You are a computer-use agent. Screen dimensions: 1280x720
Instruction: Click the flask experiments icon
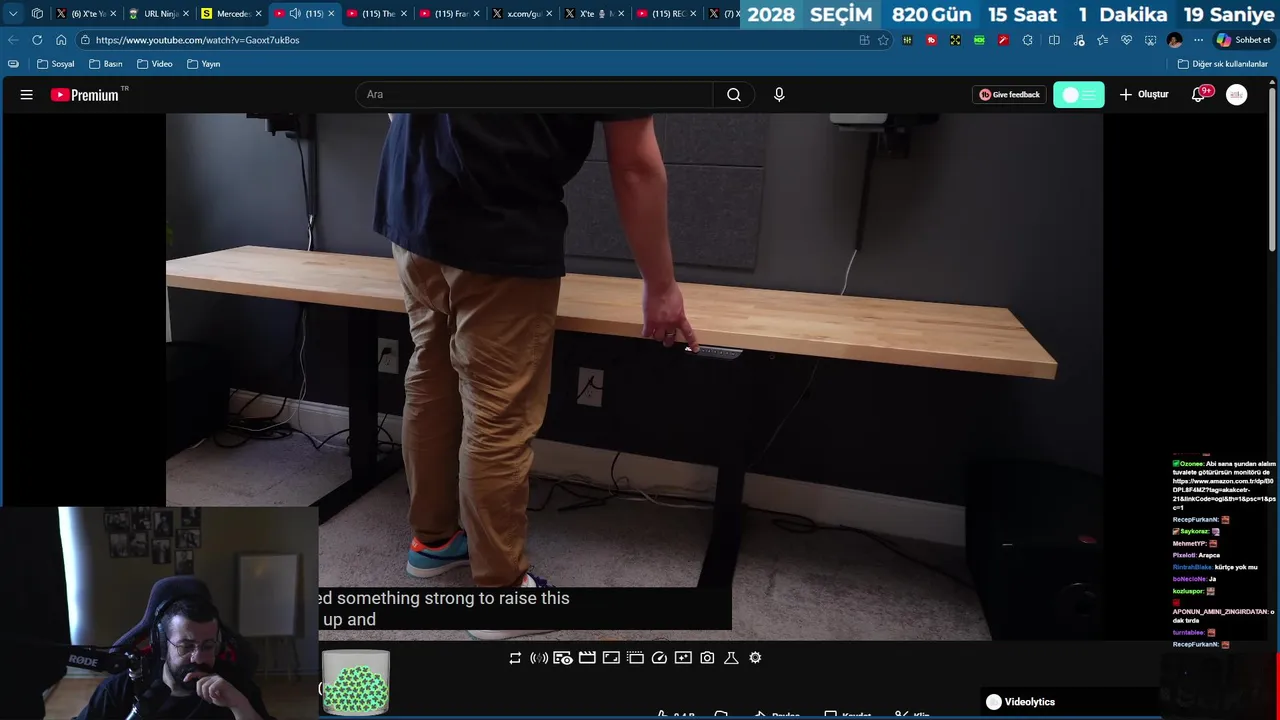[731, 658]
